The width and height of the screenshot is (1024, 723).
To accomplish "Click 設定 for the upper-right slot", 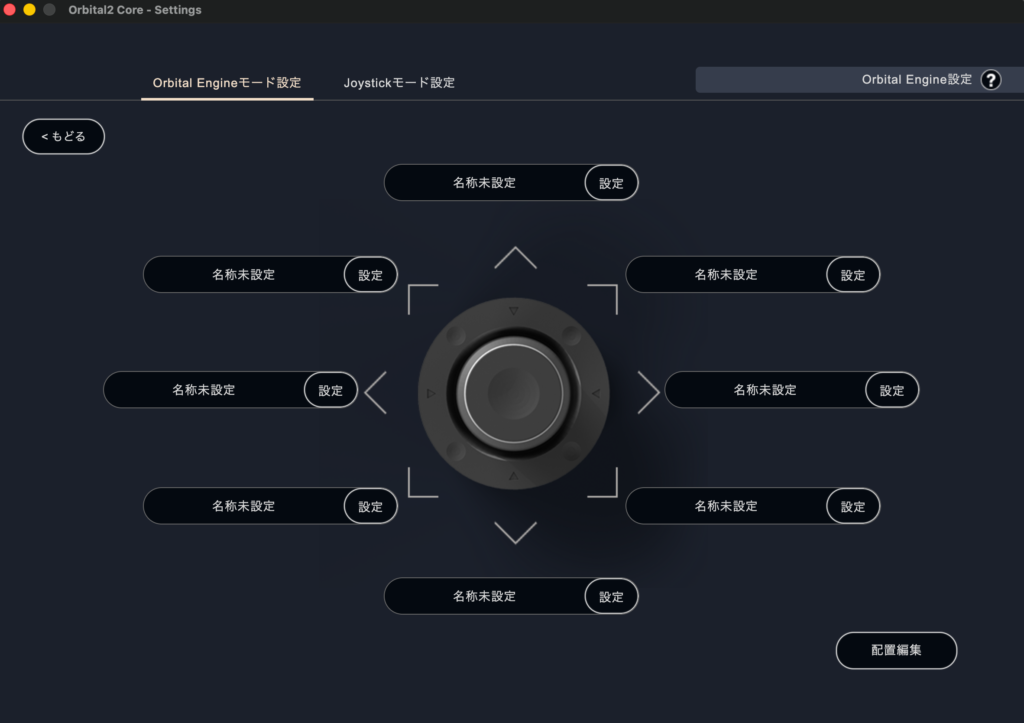I will [x=853, y=275].
